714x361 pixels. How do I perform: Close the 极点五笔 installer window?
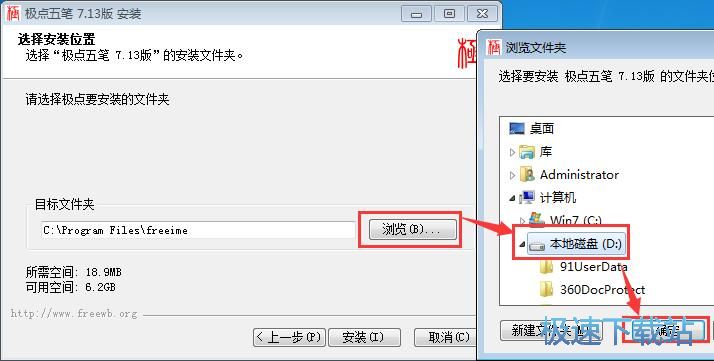pyautogui.click(x=483, y=14)
